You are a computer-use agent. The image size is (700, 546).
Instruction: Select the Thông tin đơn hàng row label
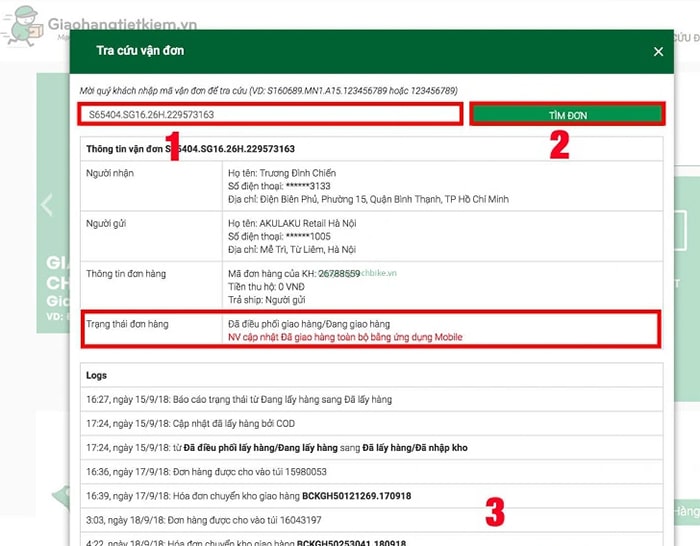coord(126,273)
